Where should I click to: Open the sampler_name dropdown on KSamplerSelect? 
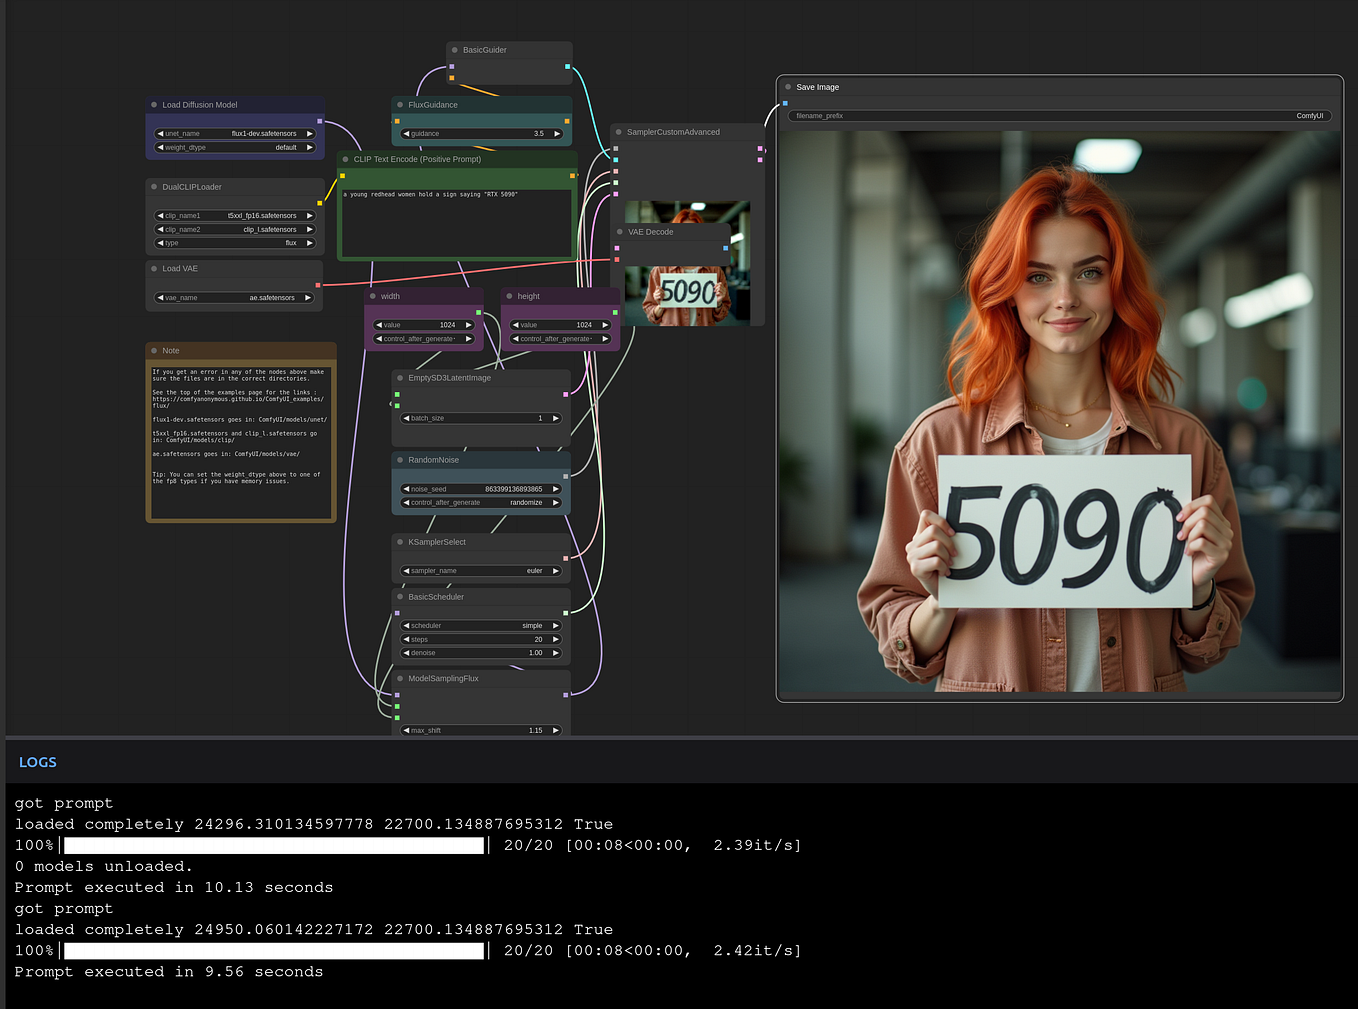(x=481, y=570)
